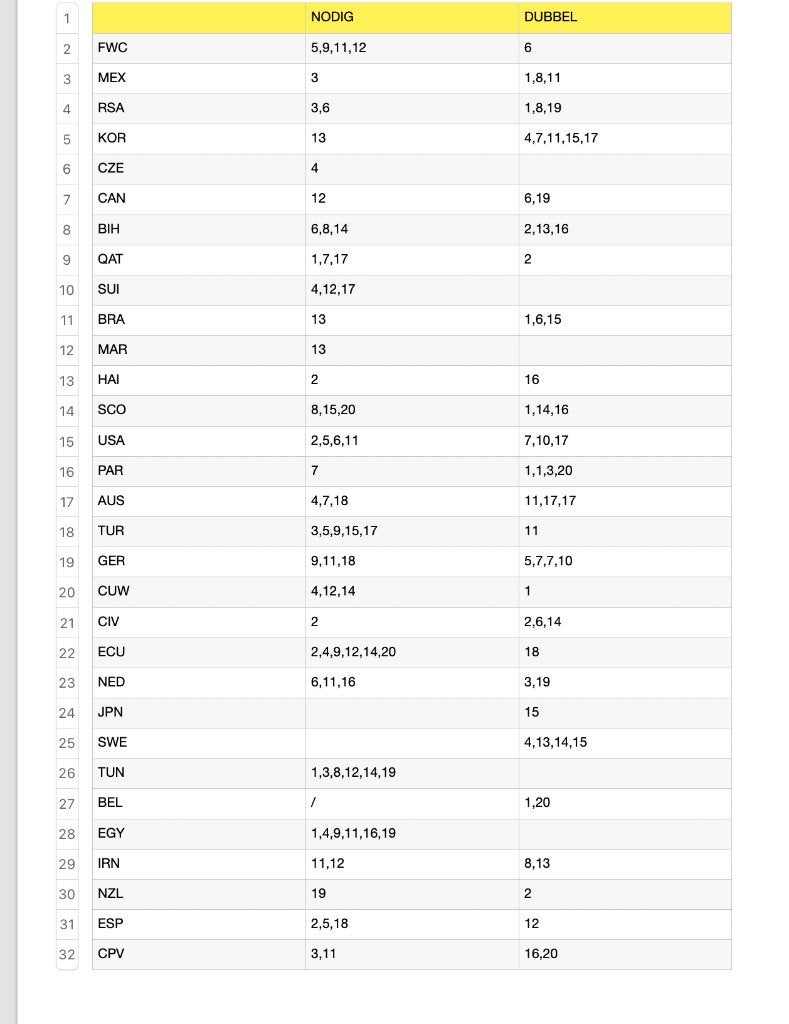Click the BEL cell with a slash

point(411,803)
